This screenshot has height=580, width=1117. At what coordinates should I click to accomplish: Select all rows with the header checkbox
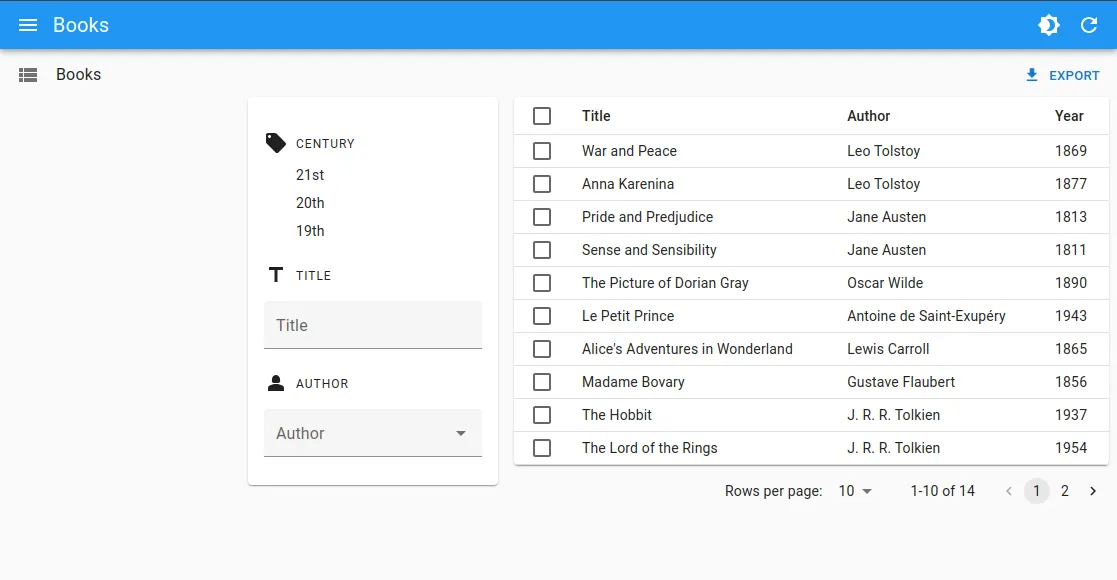pyautogui.click(x=542, y=115)
